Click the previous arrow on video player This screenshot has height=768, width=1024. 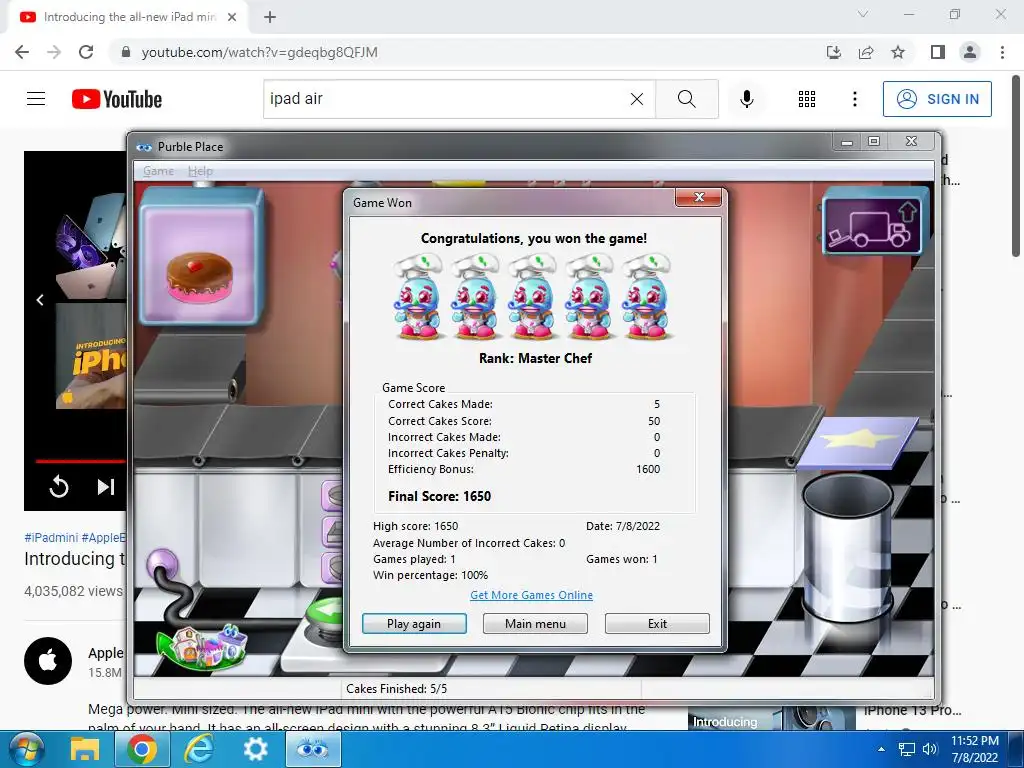pyautogui.click(x=40, y=300)
